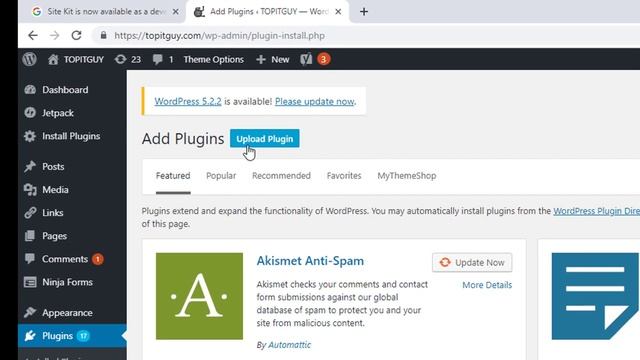The width and height of the screenshot is (640, 360).
Task: Click the Comments sidebar bubble icon
Action: (x=30, y=259)
